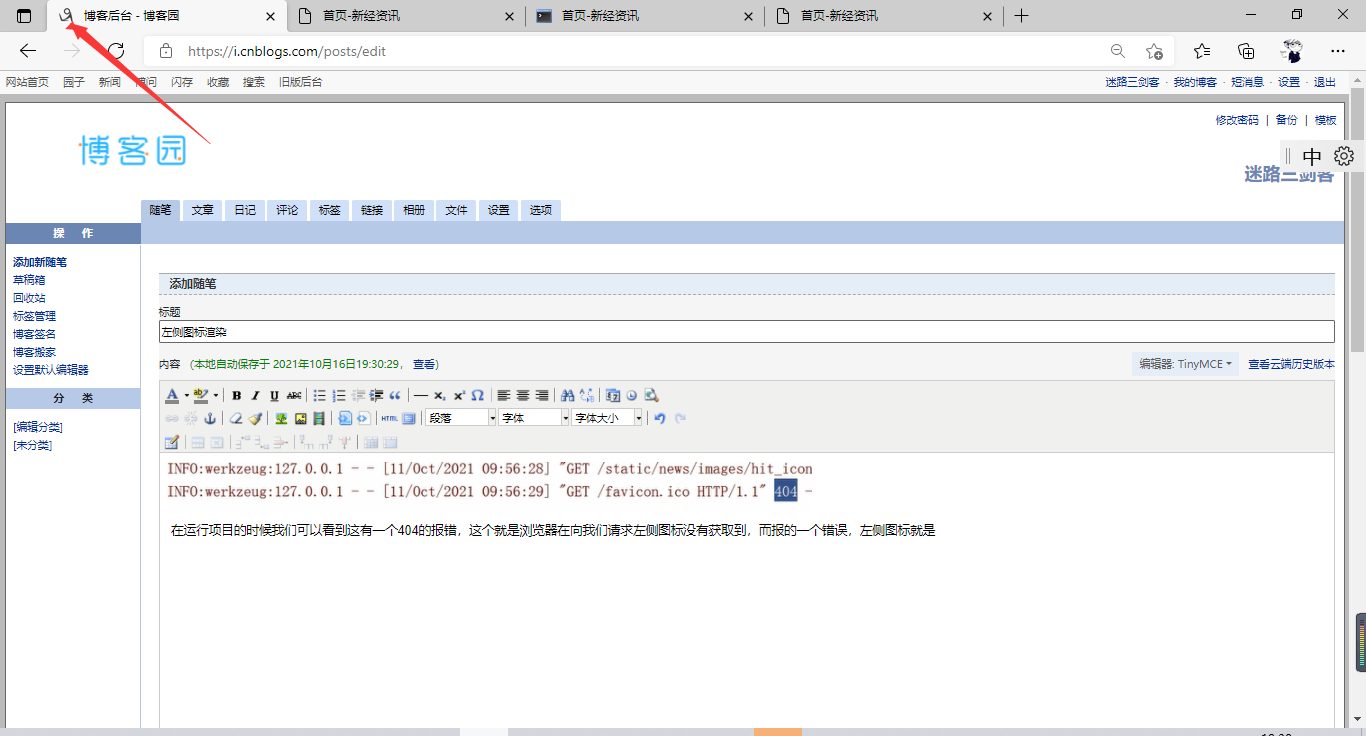The image size is (1366, 736).
Task: Apply the text color button in editor toolbar
Action: coord(172,395)
